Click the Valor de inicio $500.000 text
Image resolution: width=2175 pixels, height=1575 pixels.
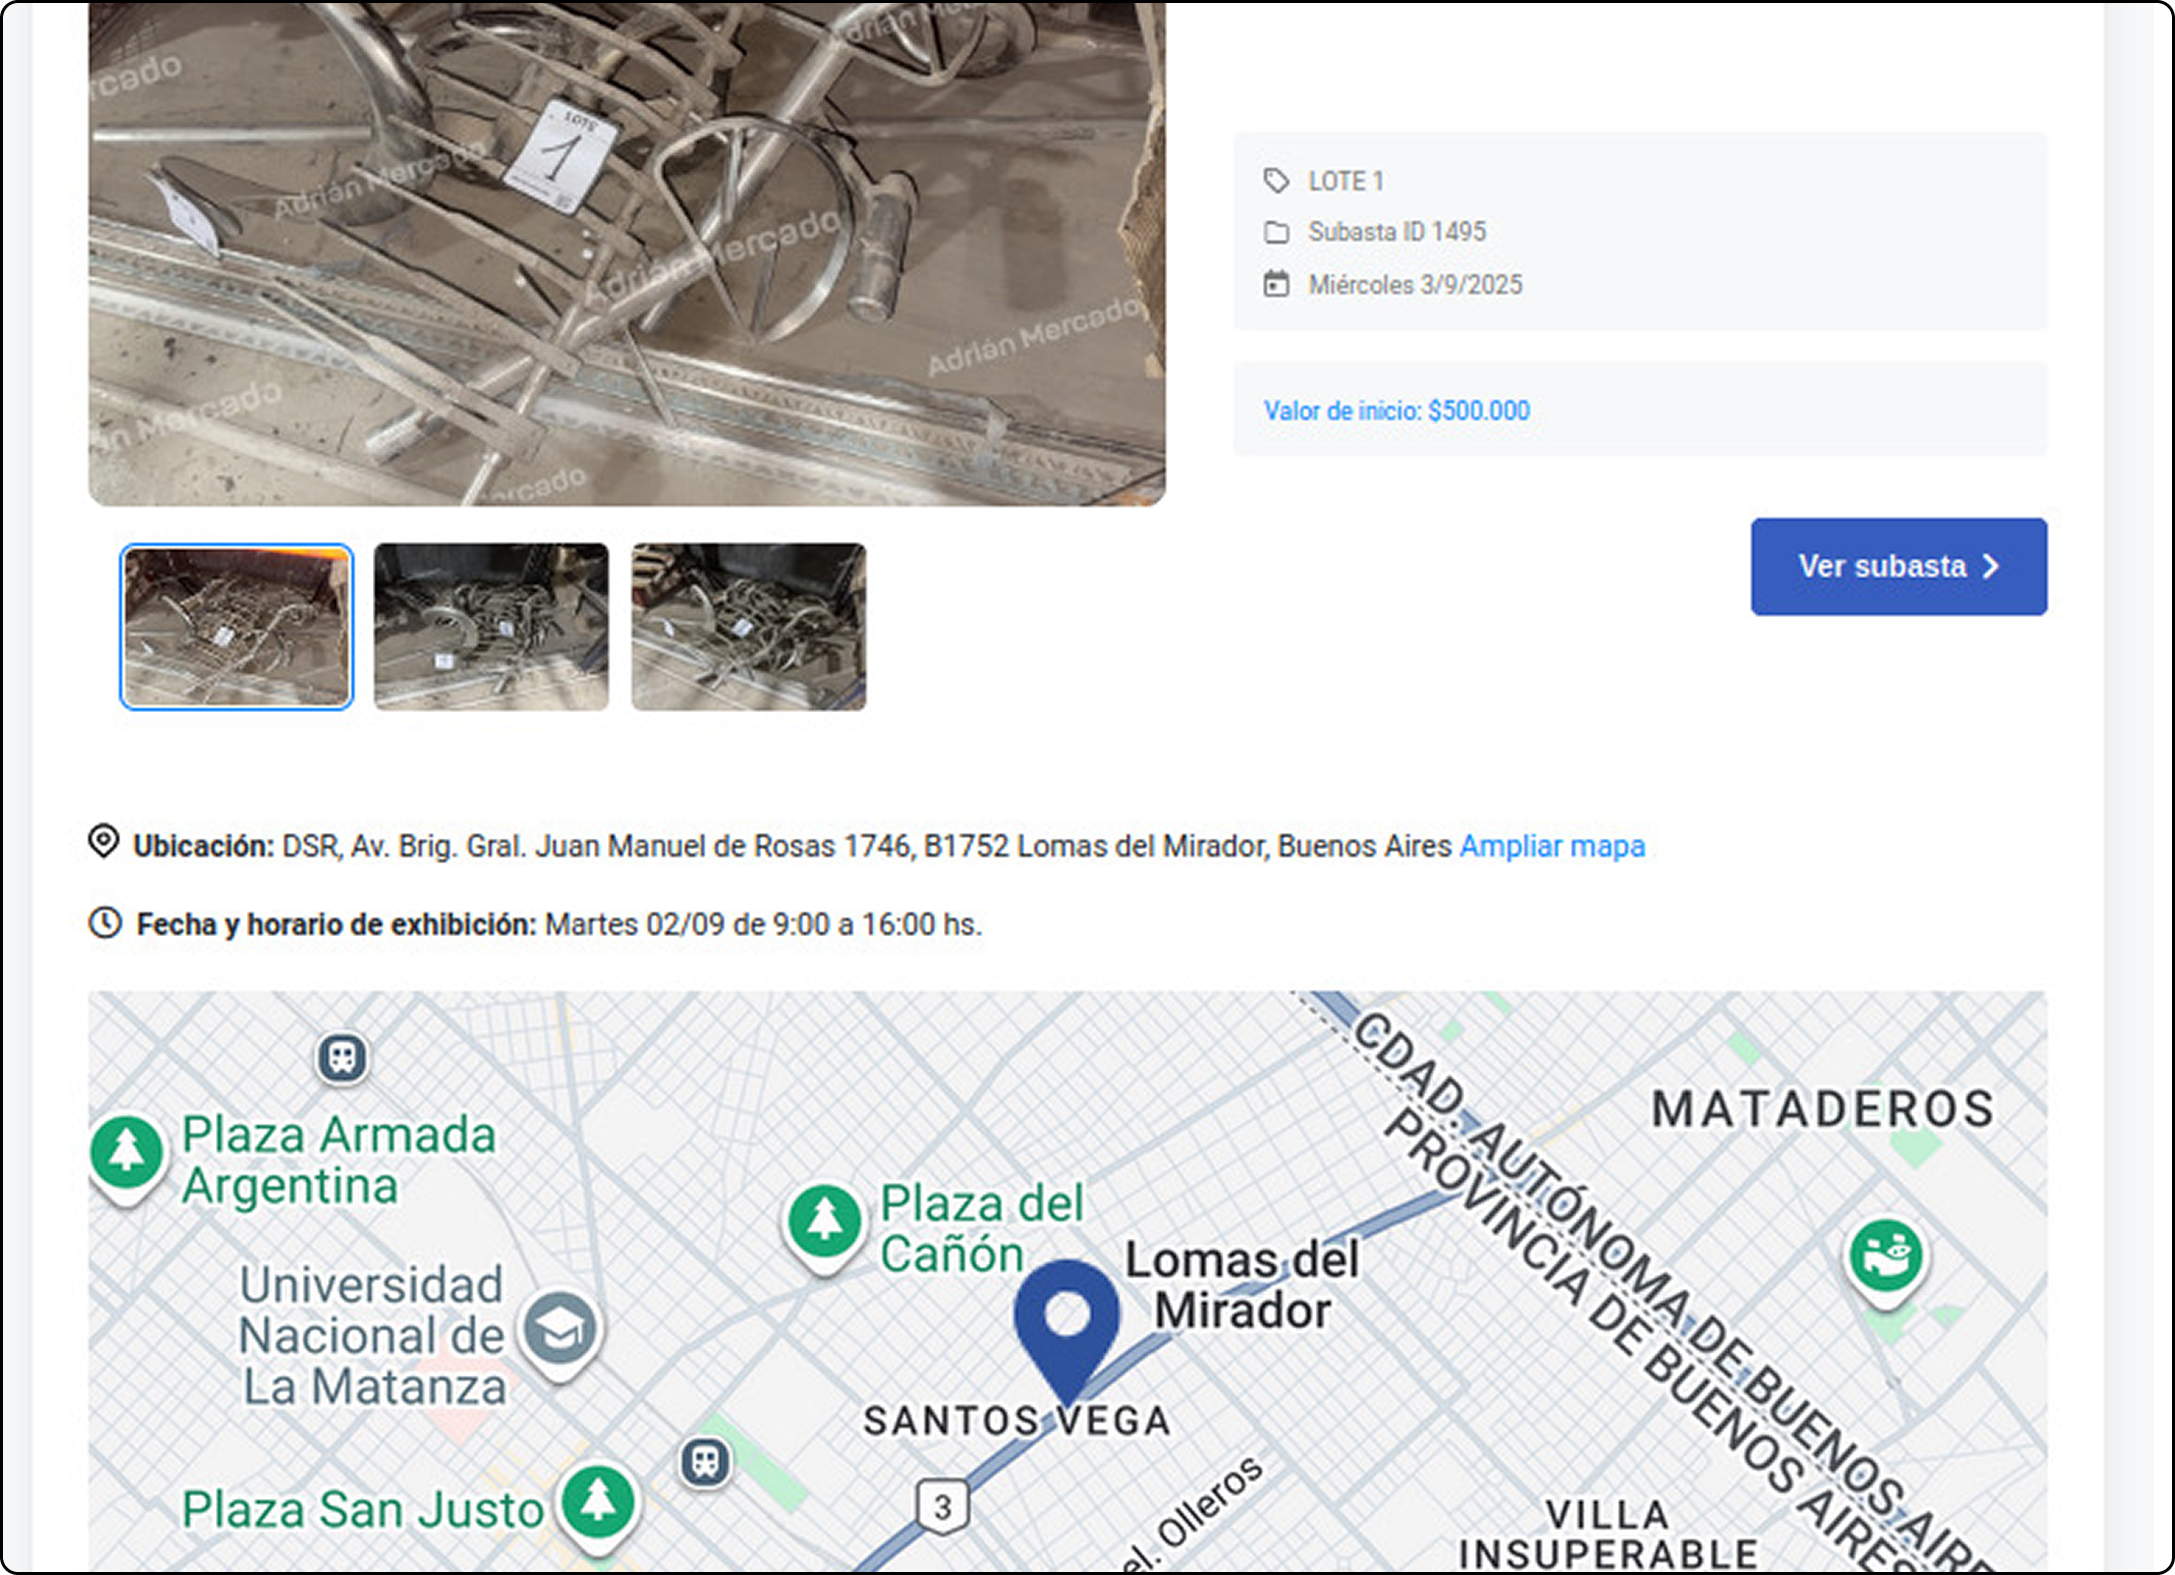point(1396,411)
